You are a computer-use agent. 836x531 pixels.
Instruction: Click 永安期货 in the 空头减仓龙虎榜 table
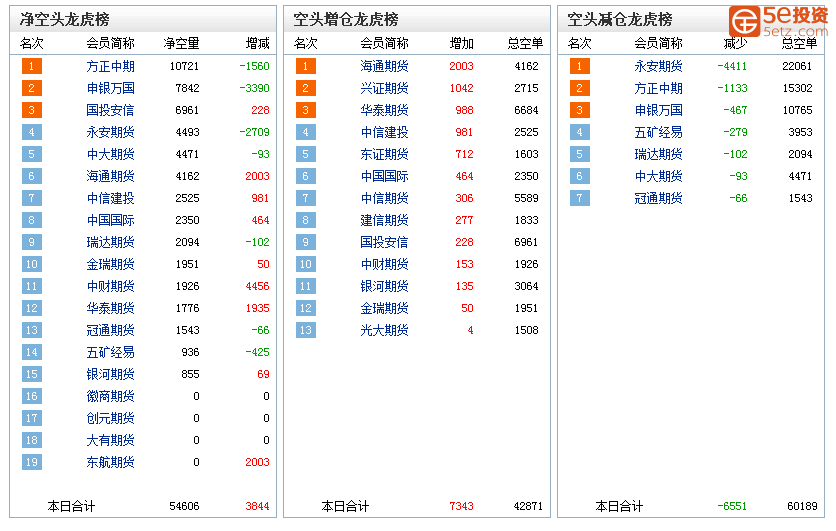coord(658,66)
